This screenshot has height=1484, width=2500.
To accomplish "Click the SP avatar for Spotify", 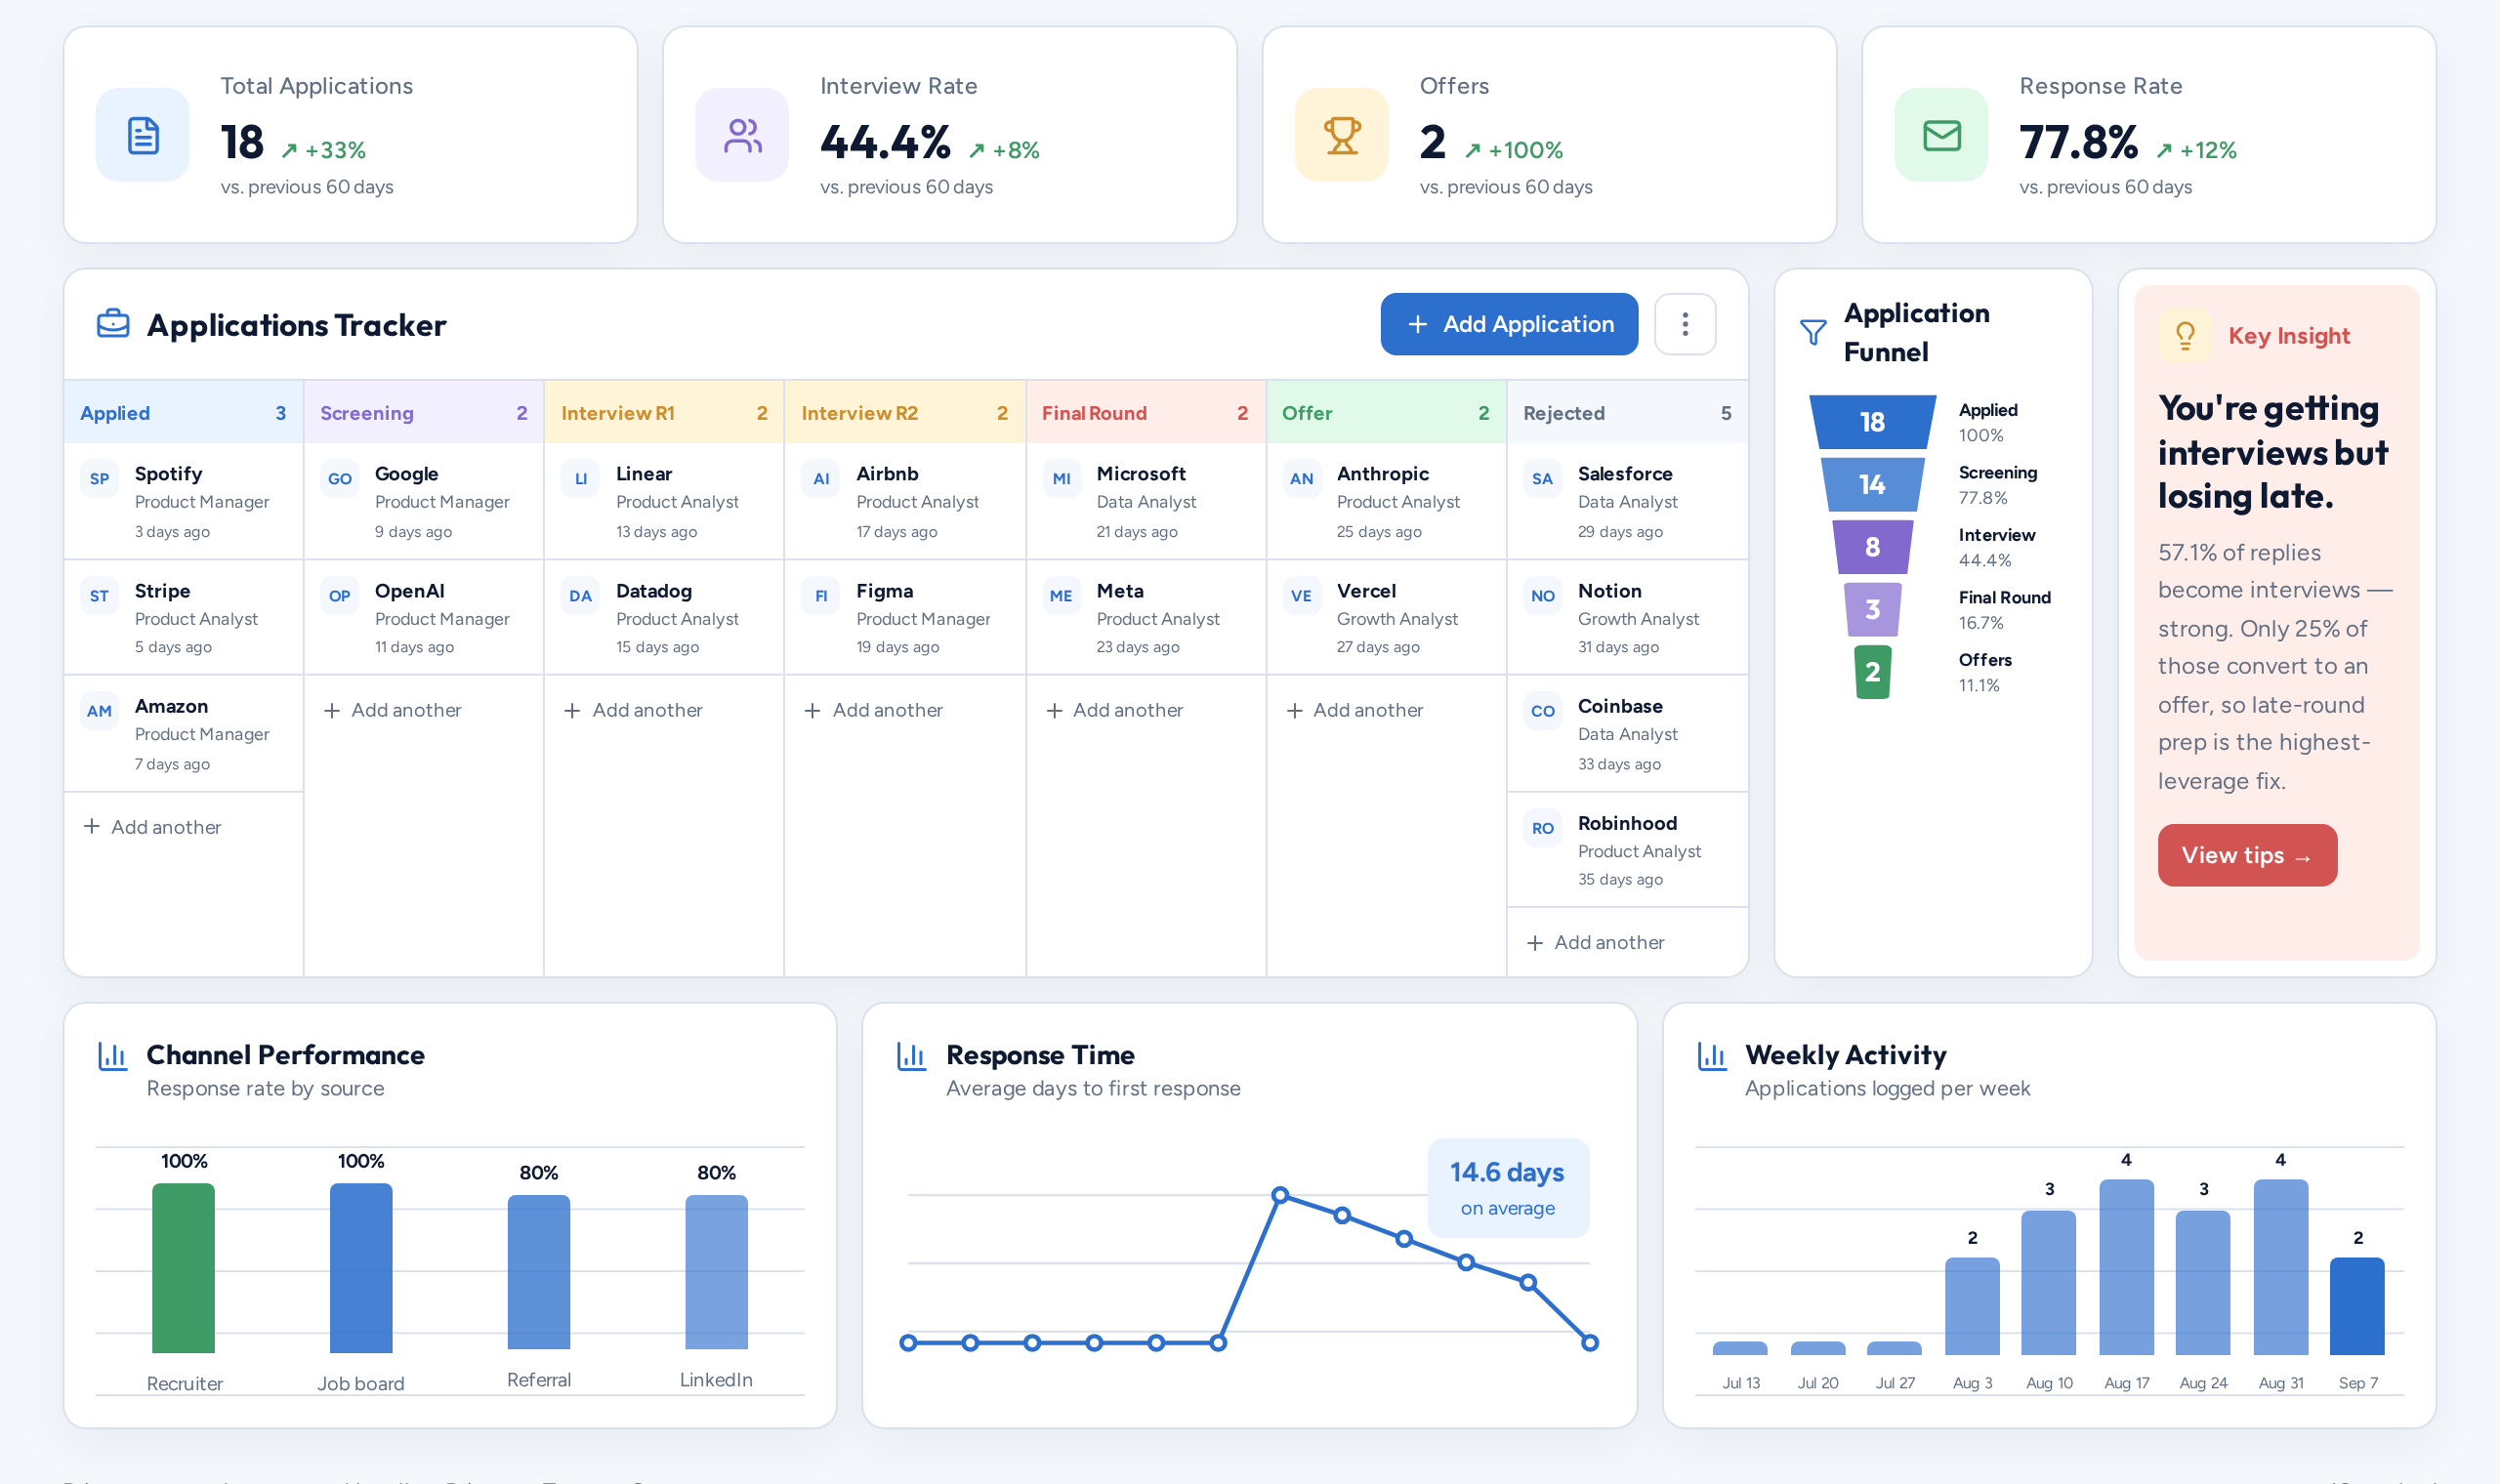I will (99, 479).
